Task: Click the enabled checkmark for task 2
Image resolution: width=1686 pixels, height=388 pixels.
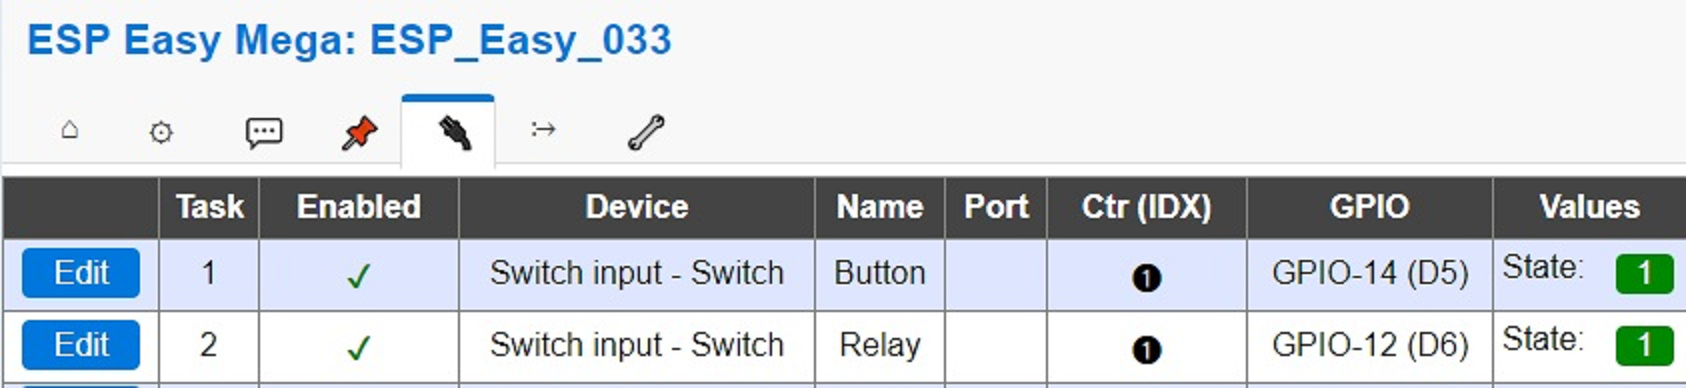Action: (358, 347)
